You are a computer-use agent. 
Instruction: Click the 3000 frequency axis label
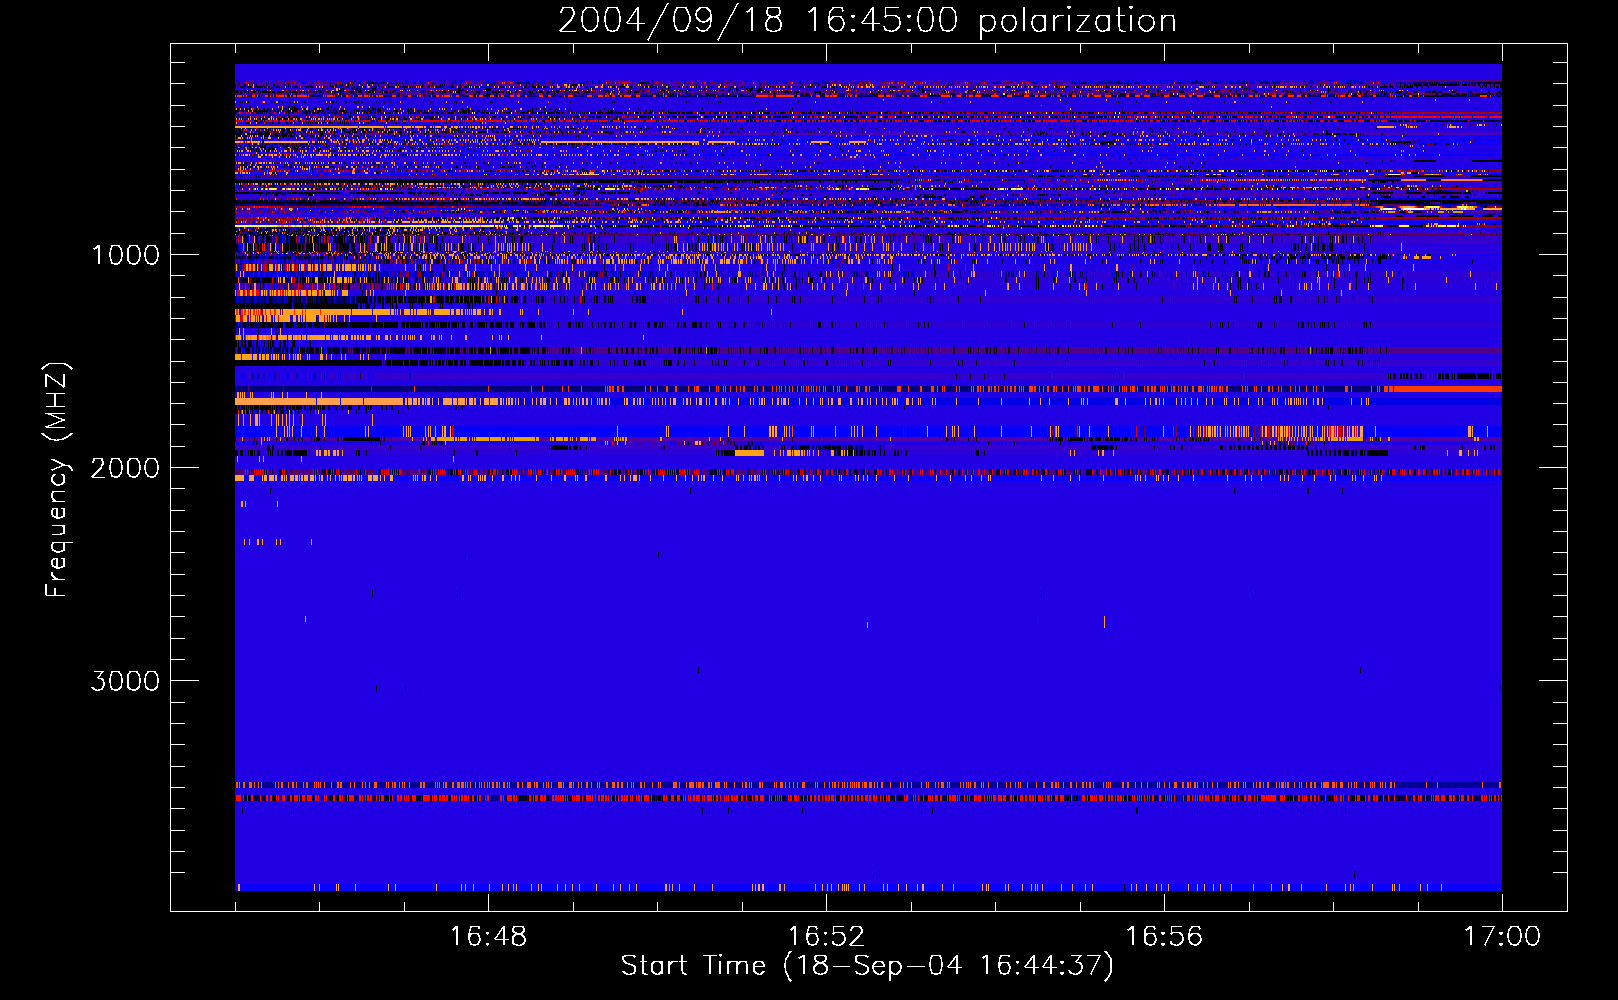125,681
